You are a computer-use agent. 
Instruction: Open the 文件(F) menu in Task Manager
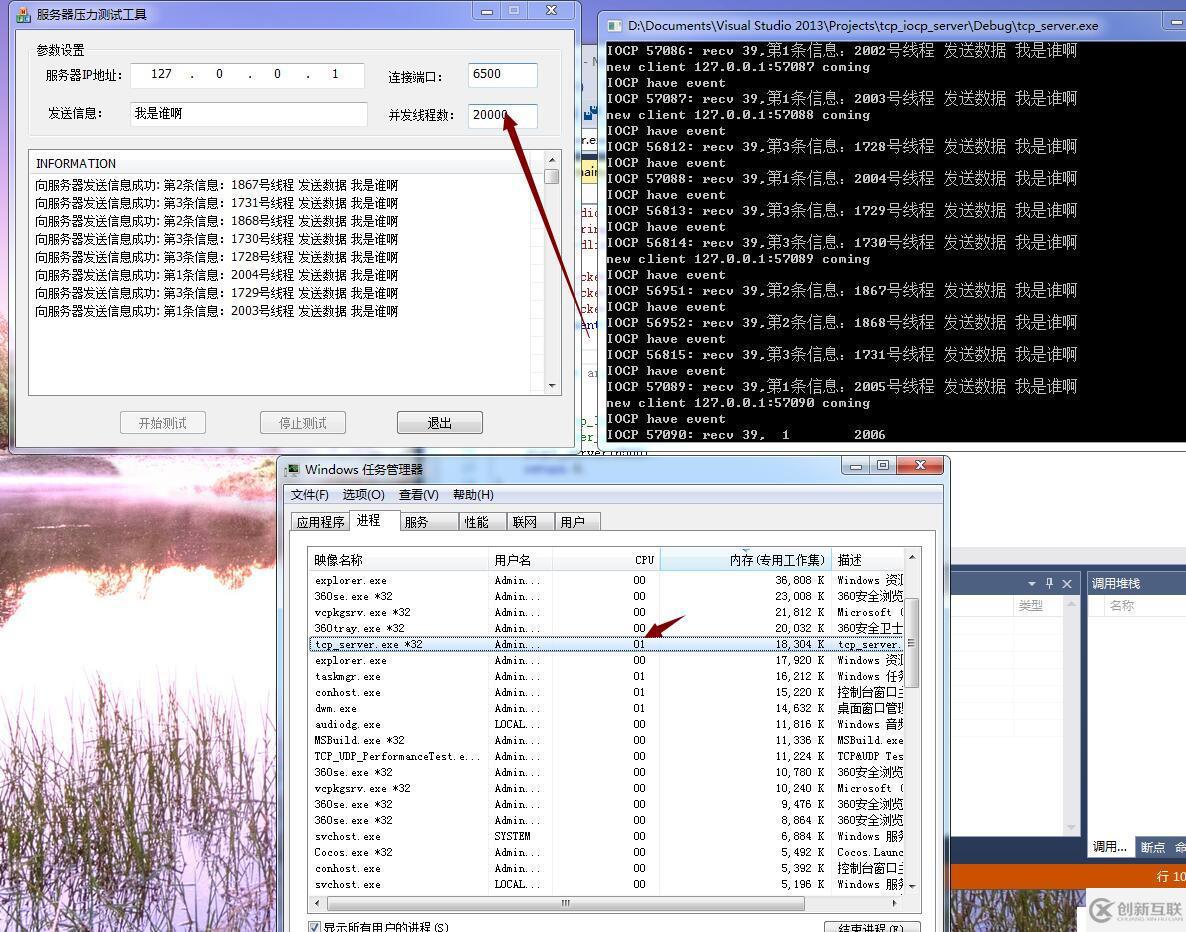(309, 495)
